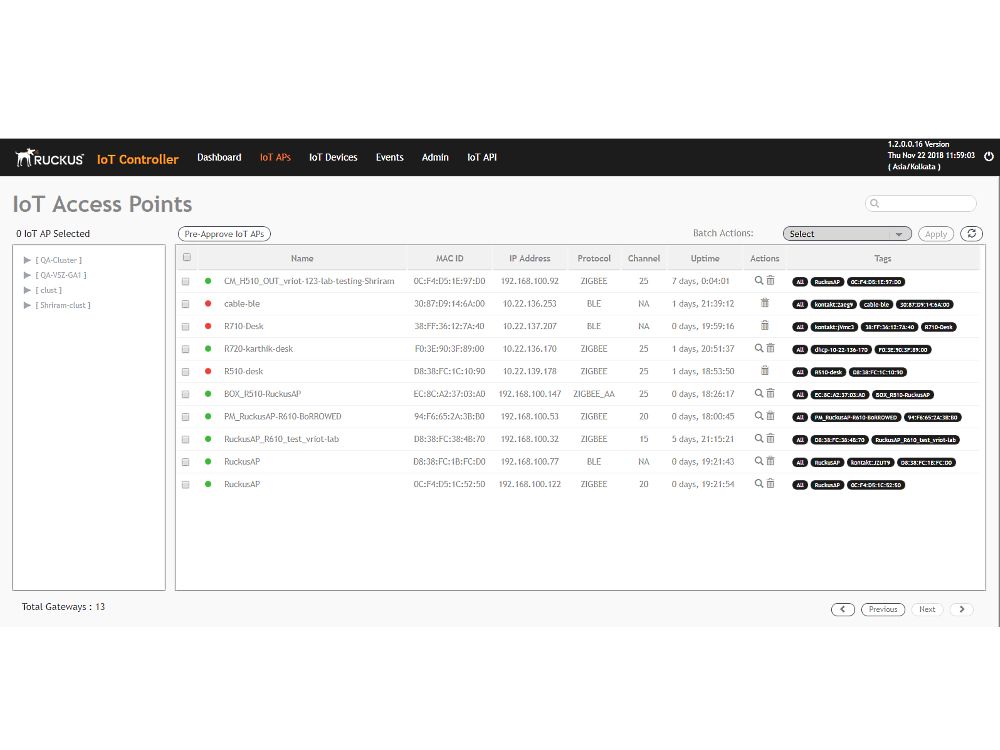Delete R720-karthik-desk with trash icon
This screenshot has height=750, width=1000.
point(770,348)
